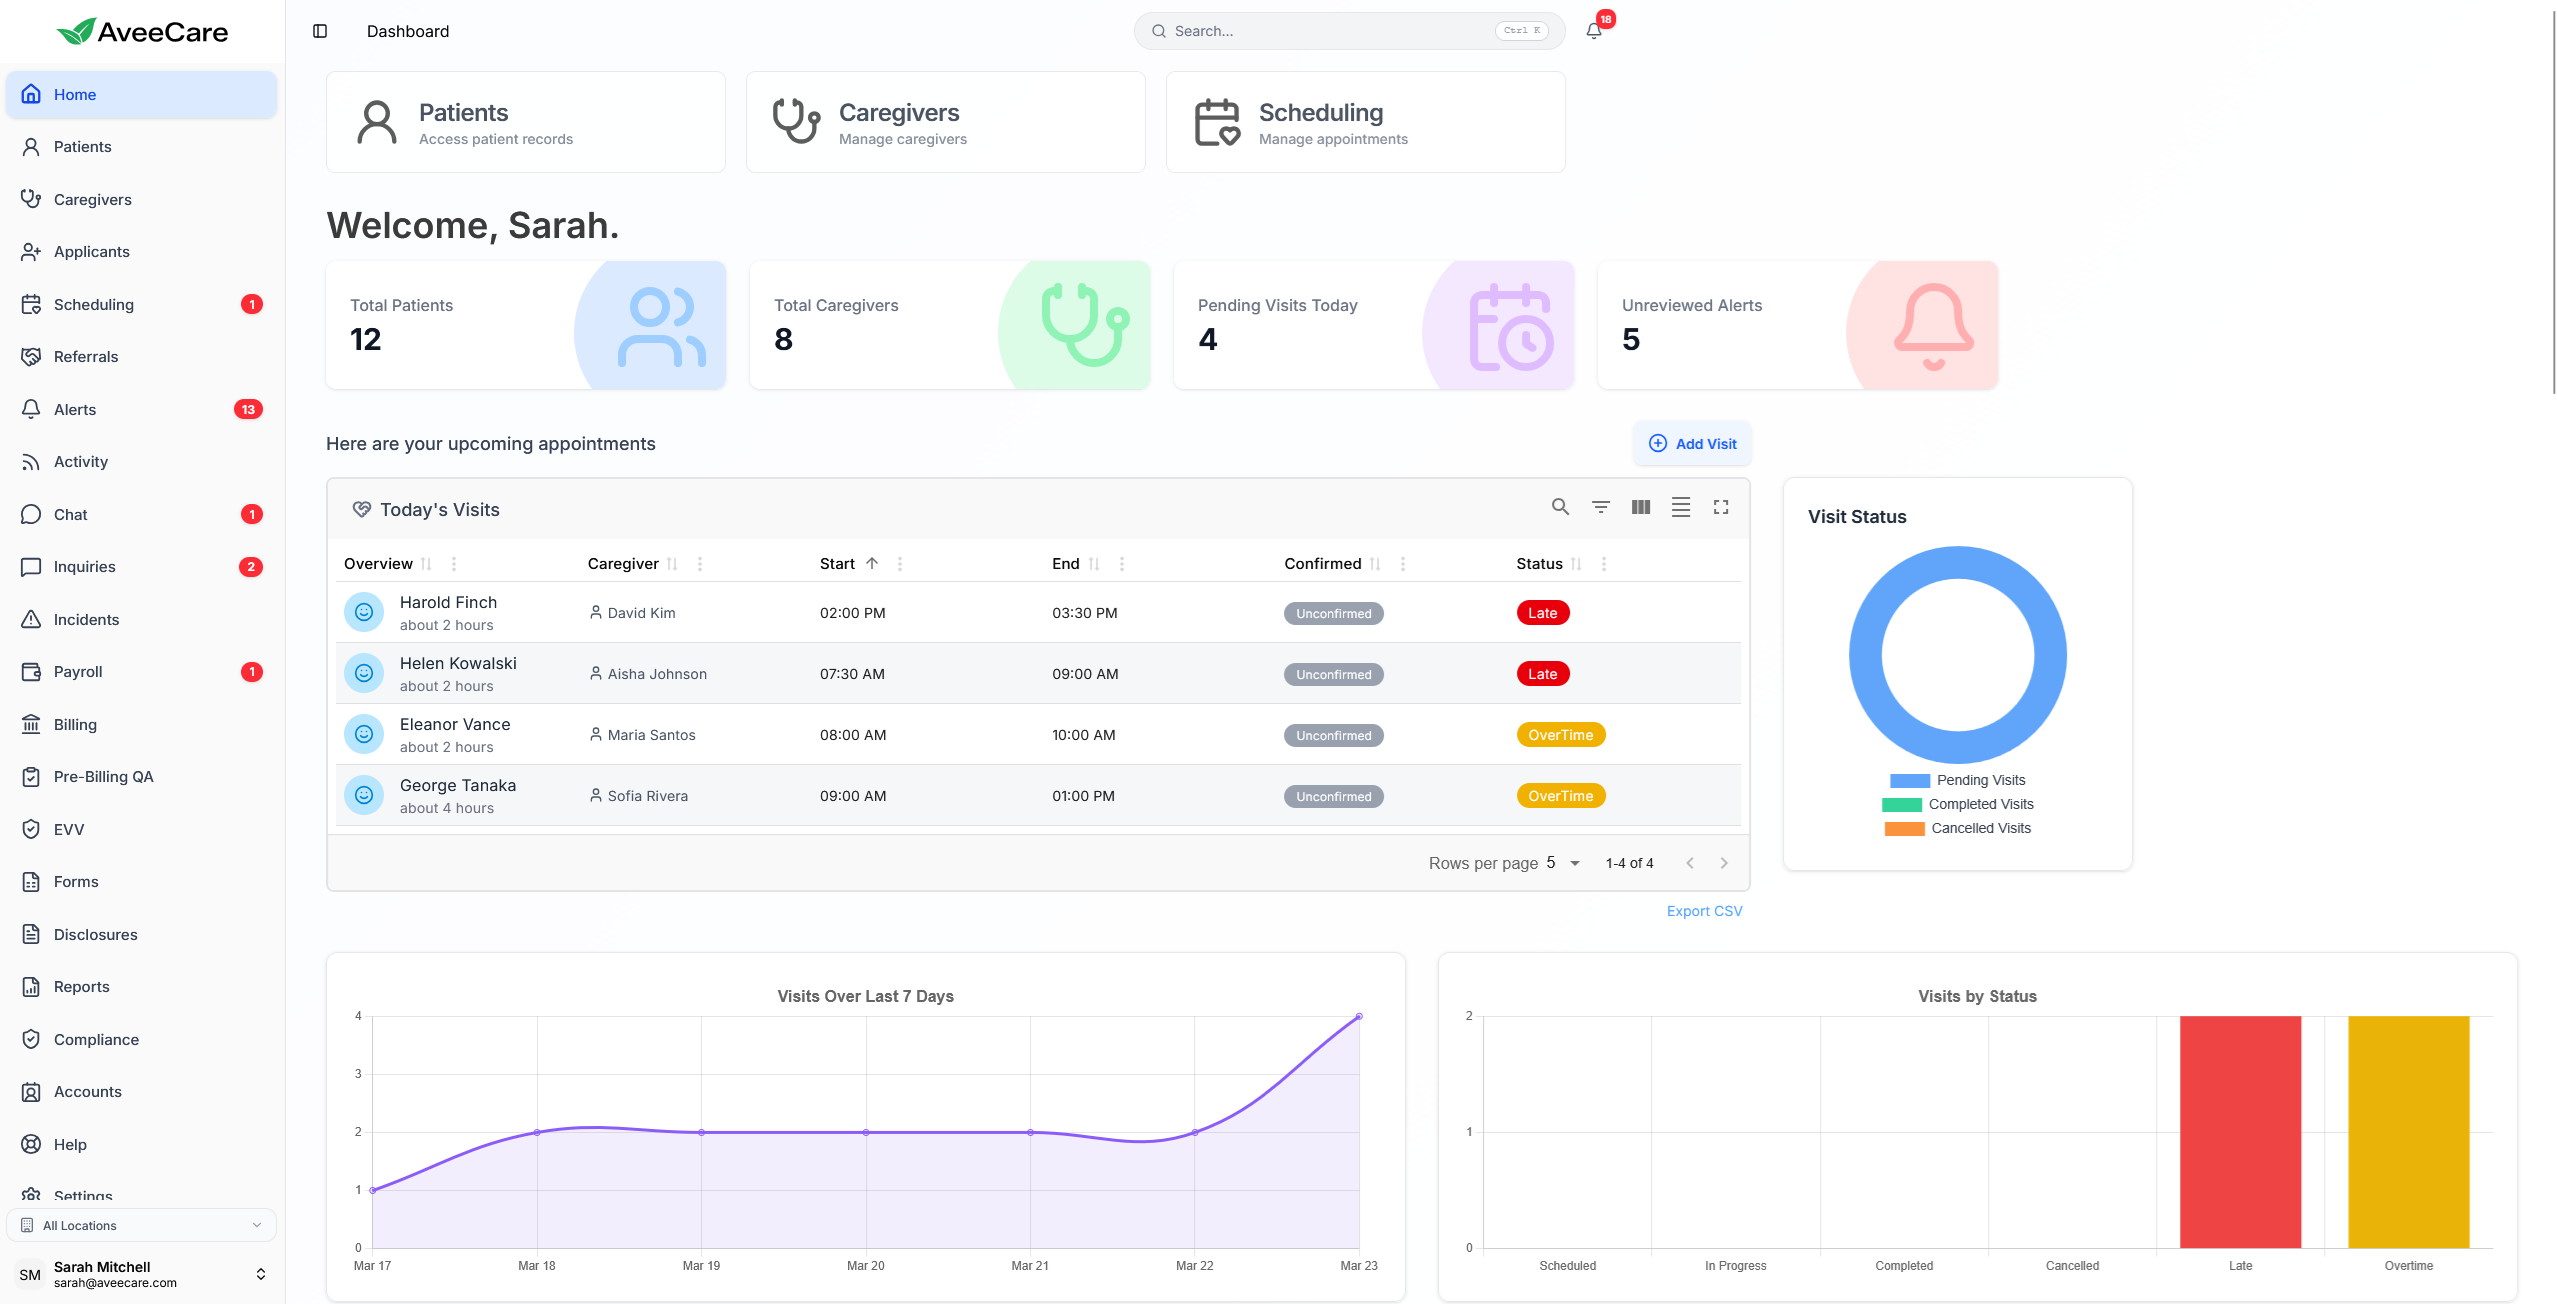Image resolution: width=2557 pixels, height=1304 pixels.
Task: Click the Pending Visits legend color swatch
Action: (x=1909, y=780)
